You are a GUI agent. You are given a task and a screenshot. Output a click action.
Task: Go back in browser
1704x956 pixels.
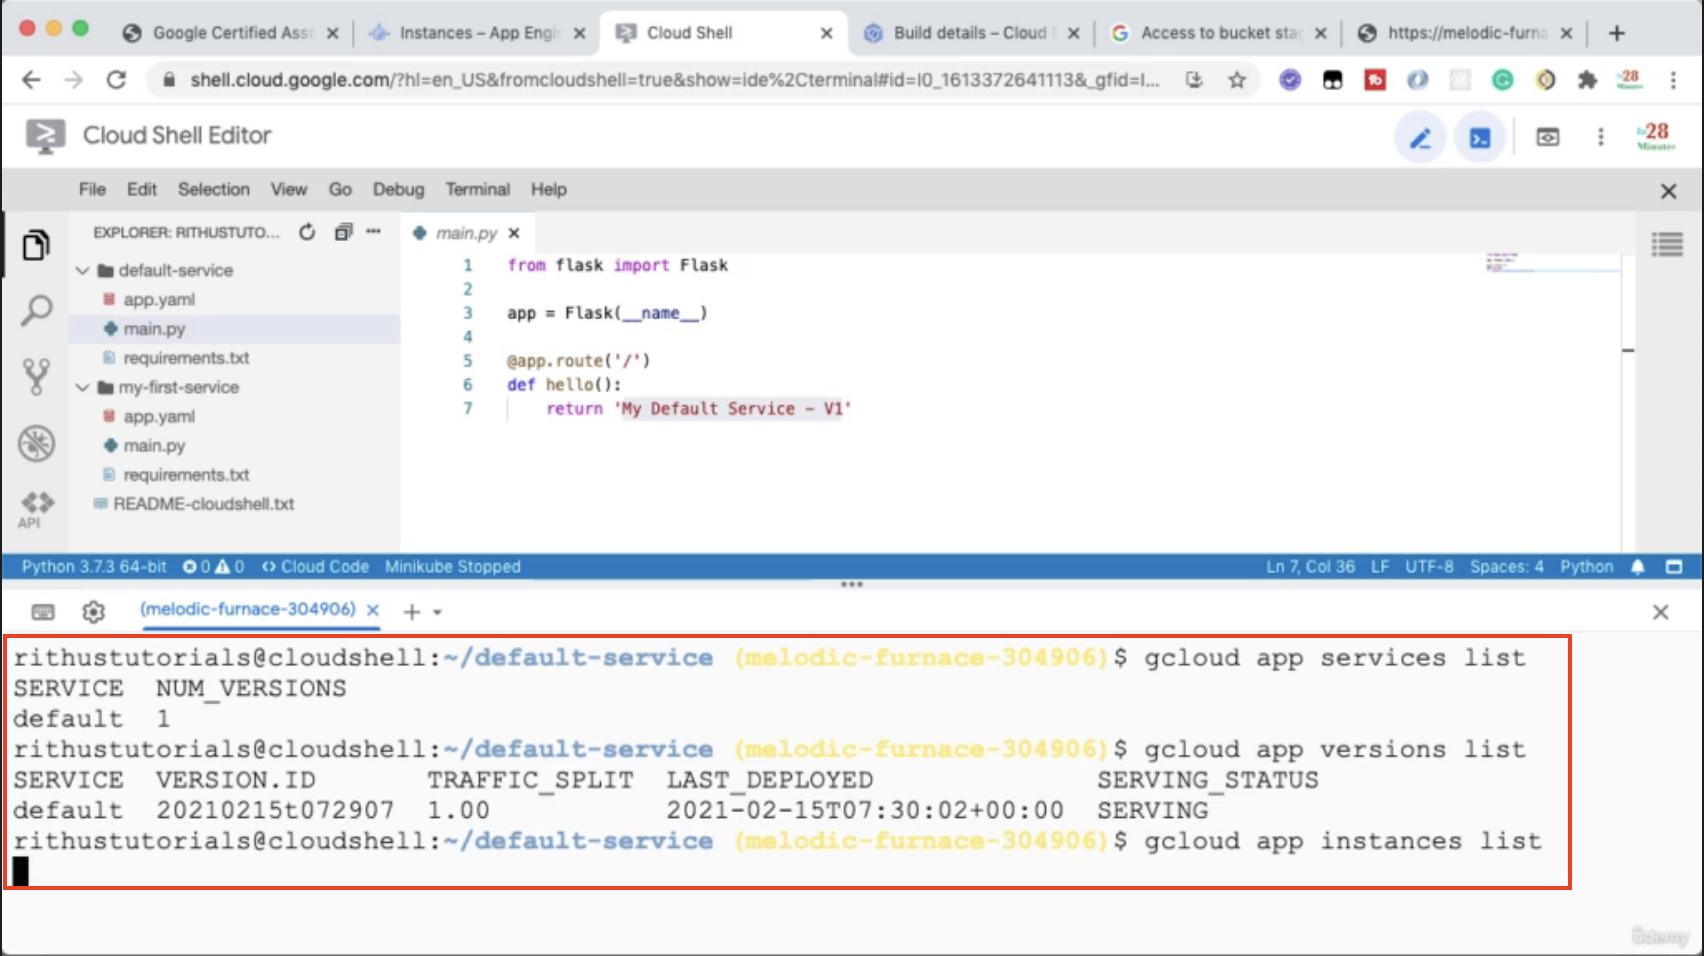point(31,80)
